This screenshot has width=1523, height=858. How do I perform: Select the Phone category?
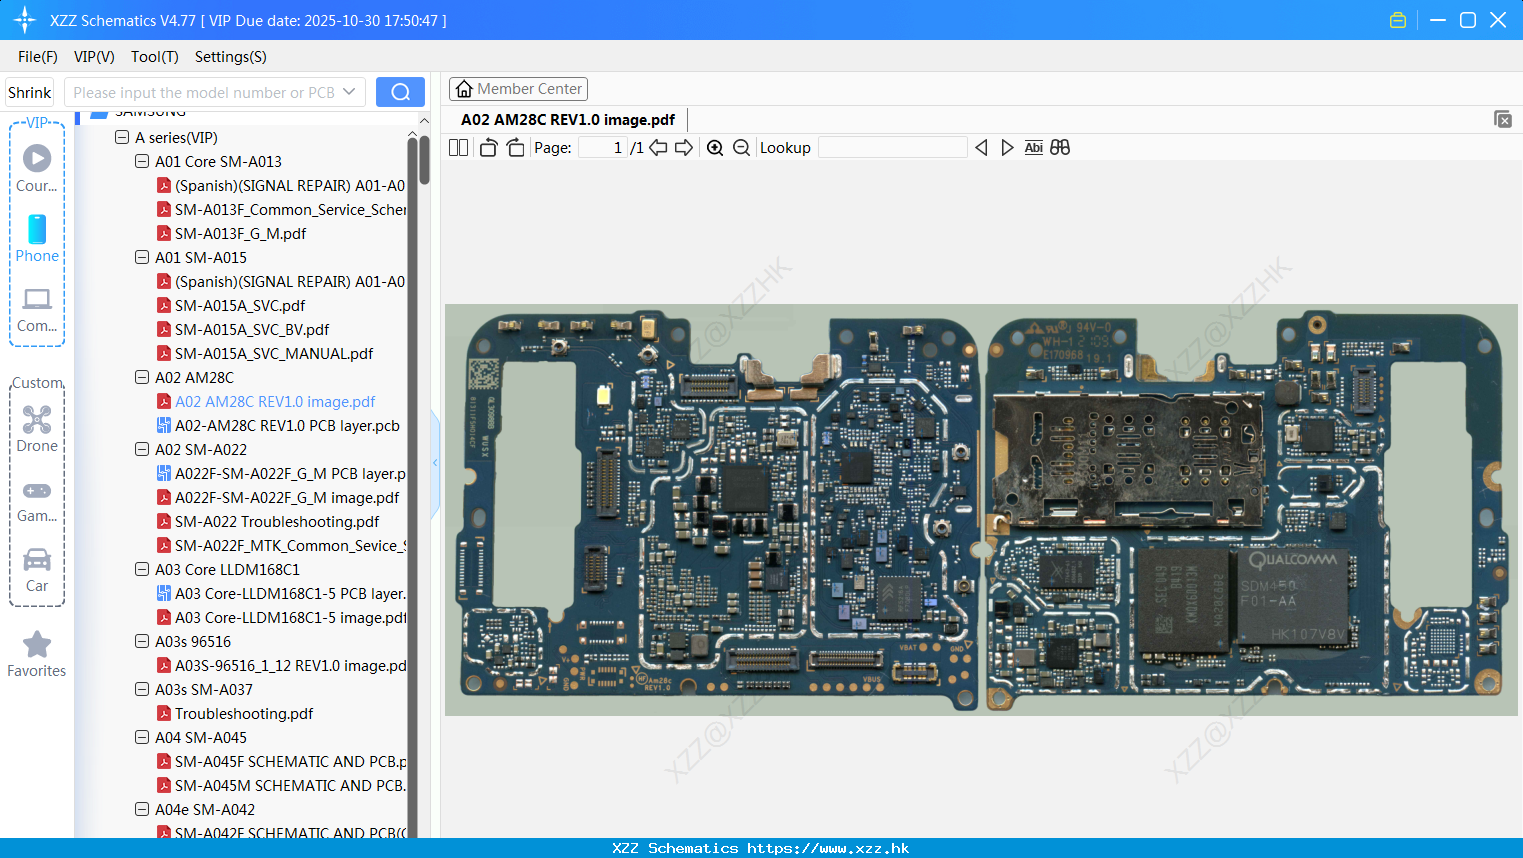point(37,238)
